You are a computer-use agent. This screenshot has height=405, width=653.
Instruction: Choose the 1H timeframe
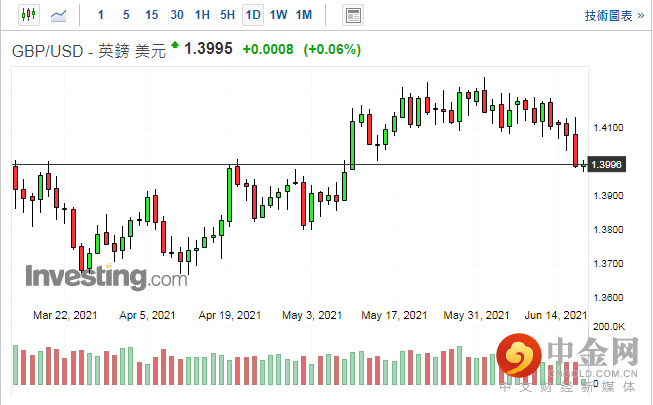point(202,15)
